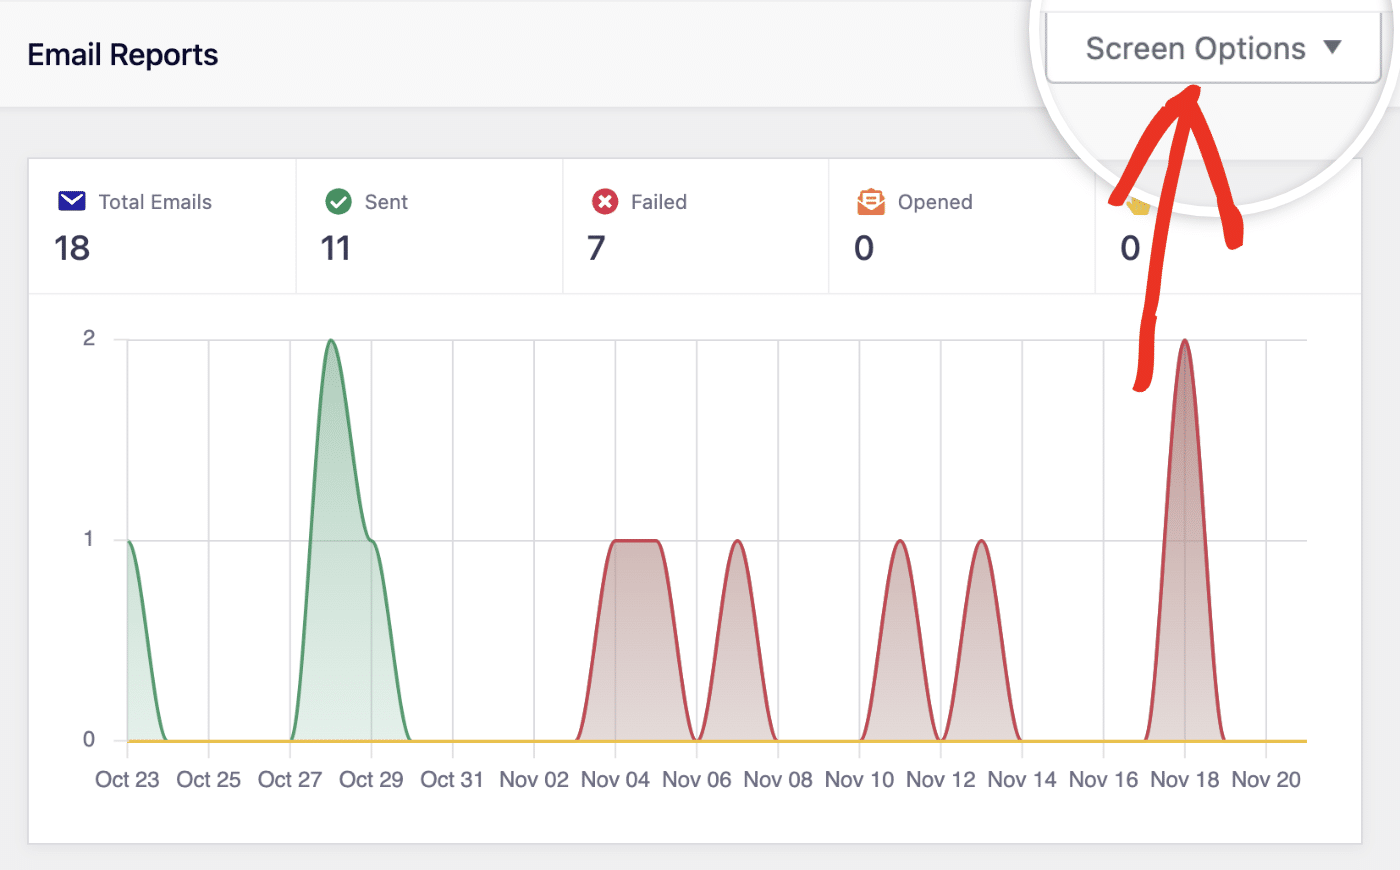Click the Oct 27 x-axis label
Viewport: 1400px width, 870px height.
(x=290, y=780)
